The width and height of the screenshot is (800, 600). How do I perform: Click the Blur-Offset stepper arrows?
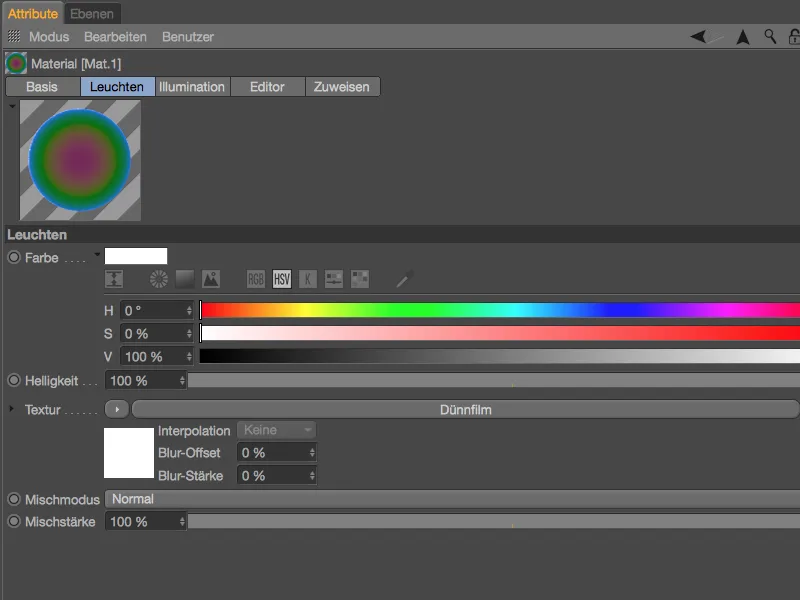312,453
